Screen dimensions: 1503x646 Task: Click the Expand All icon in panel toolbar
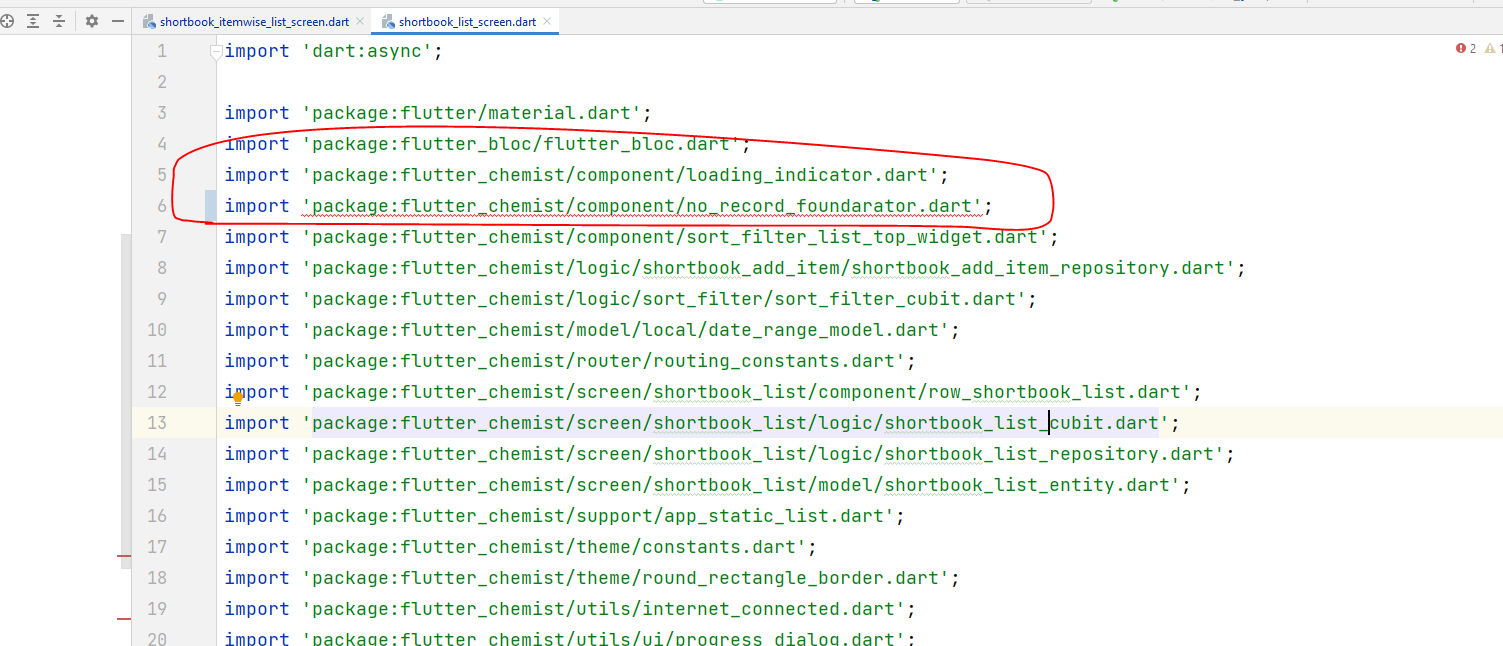[x=33, y=21]
